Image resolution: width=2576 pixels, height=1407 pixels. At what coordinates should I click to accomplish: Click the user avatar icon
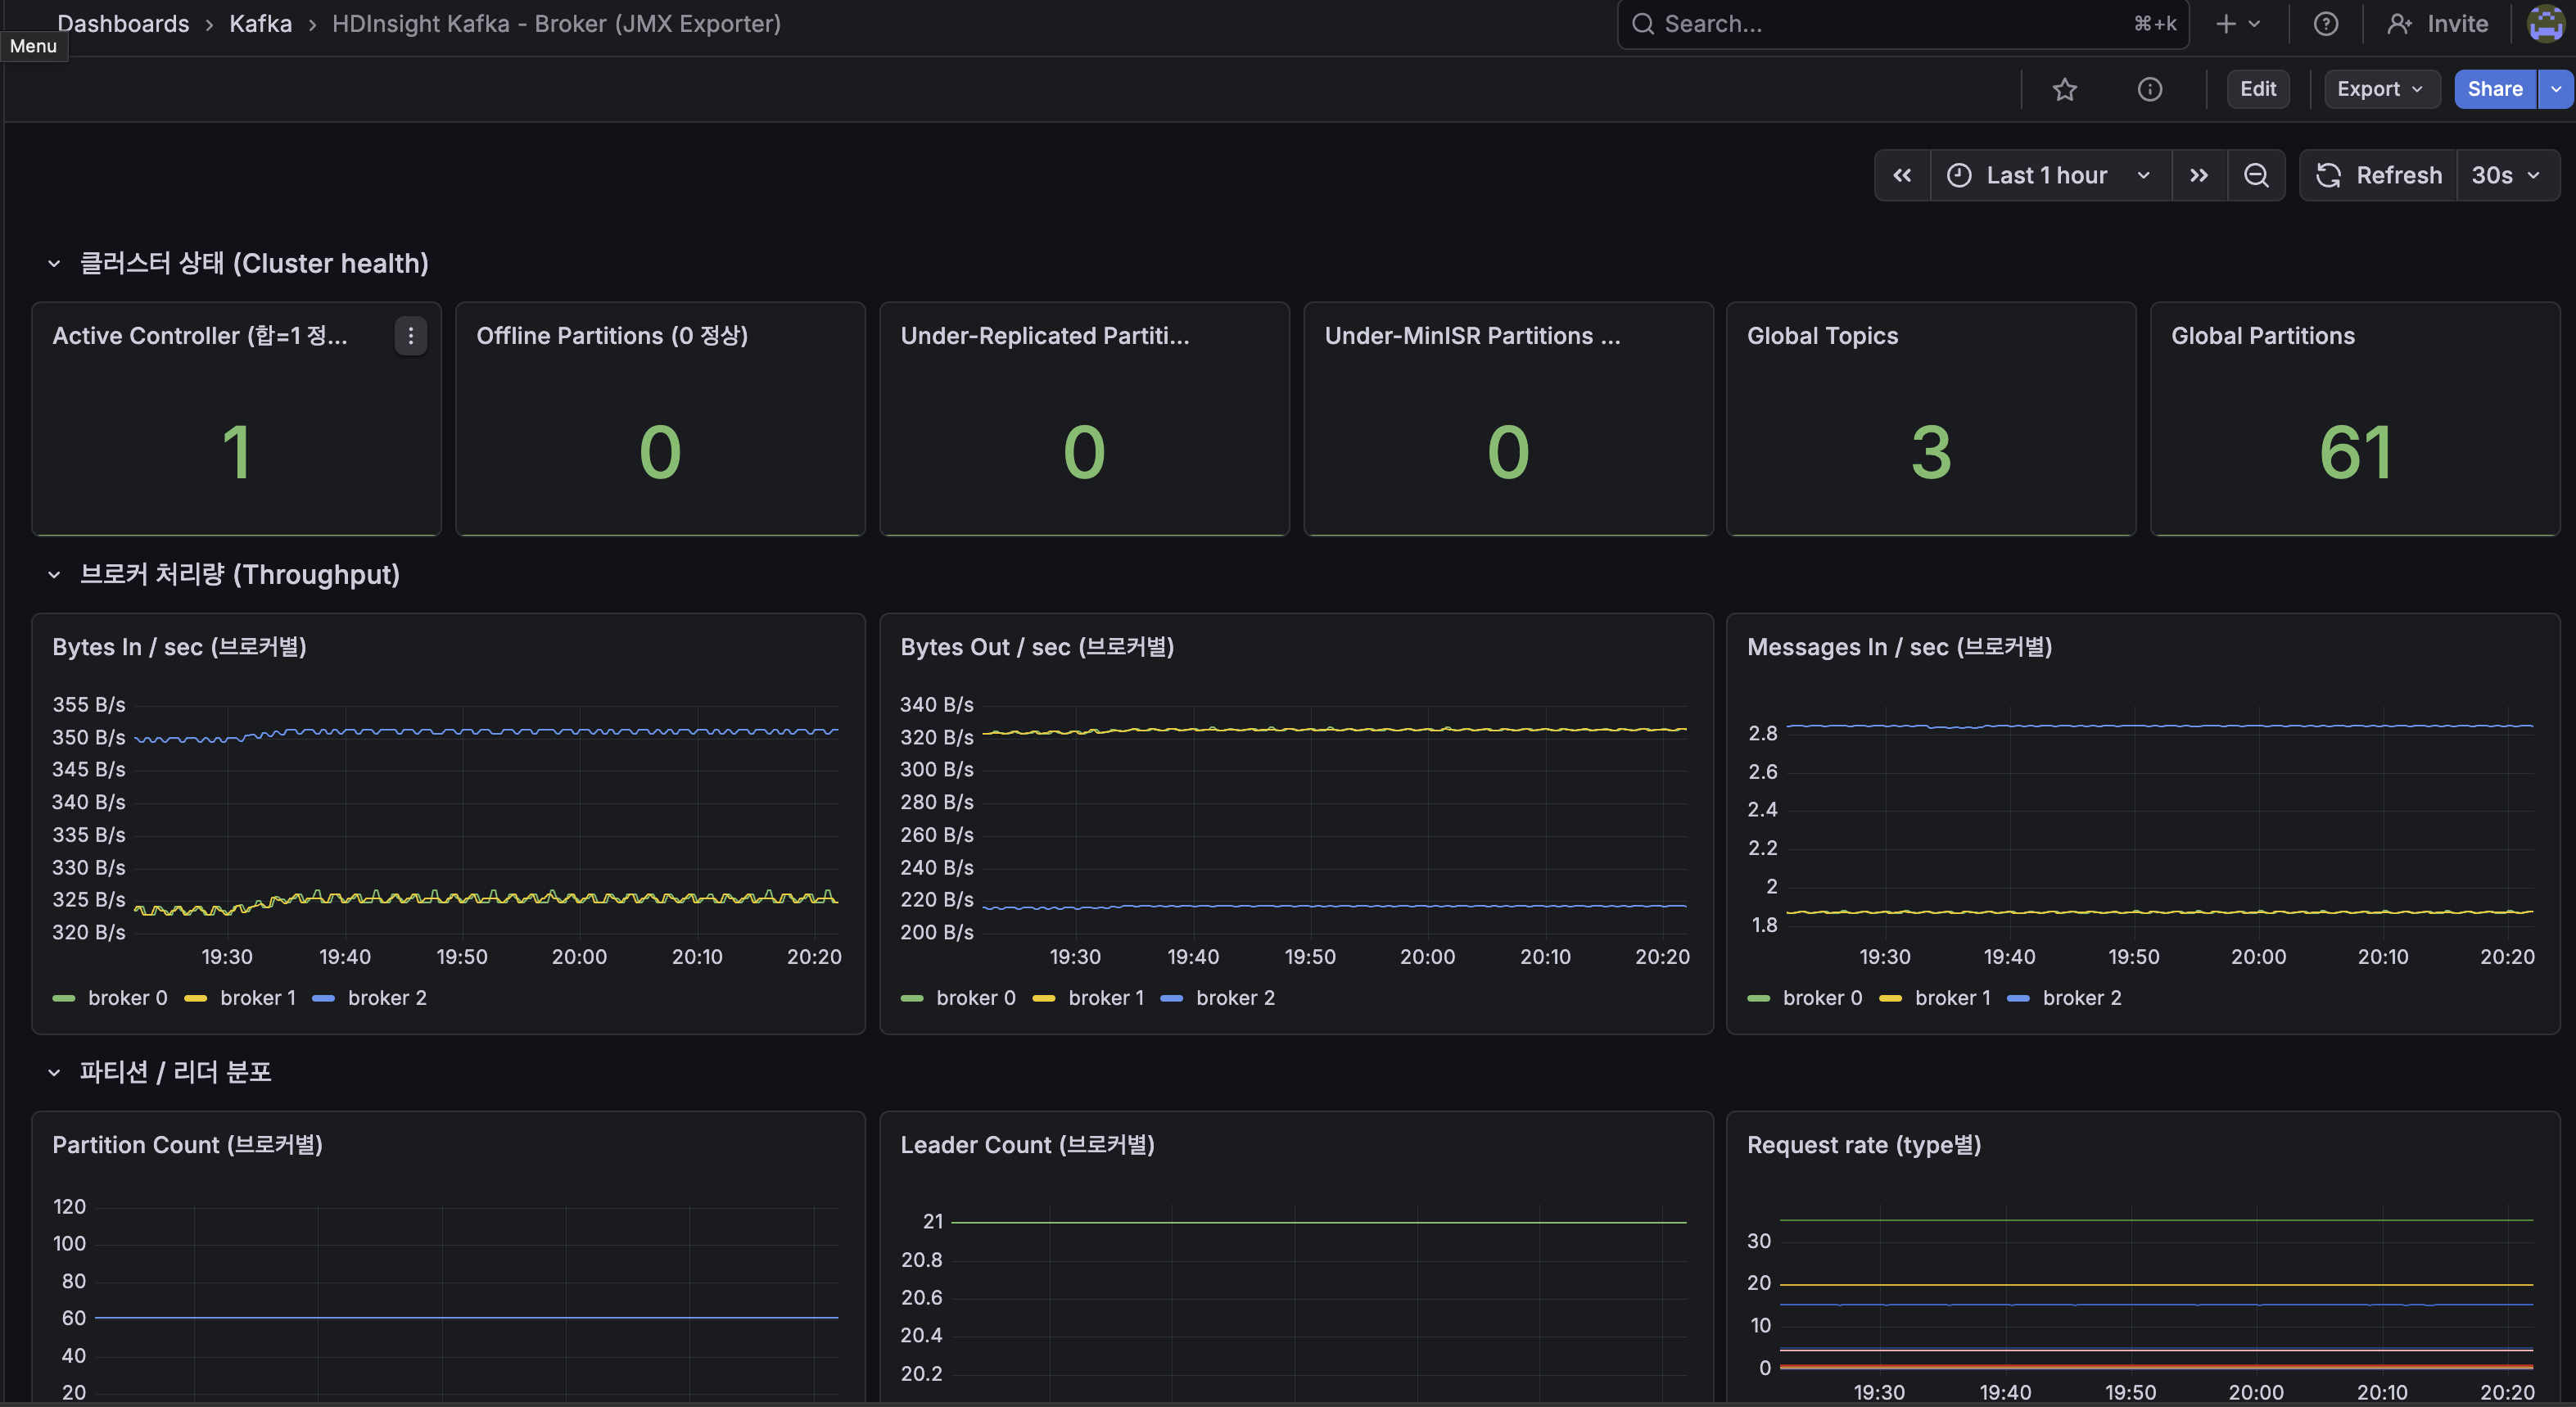(2546, 24)
